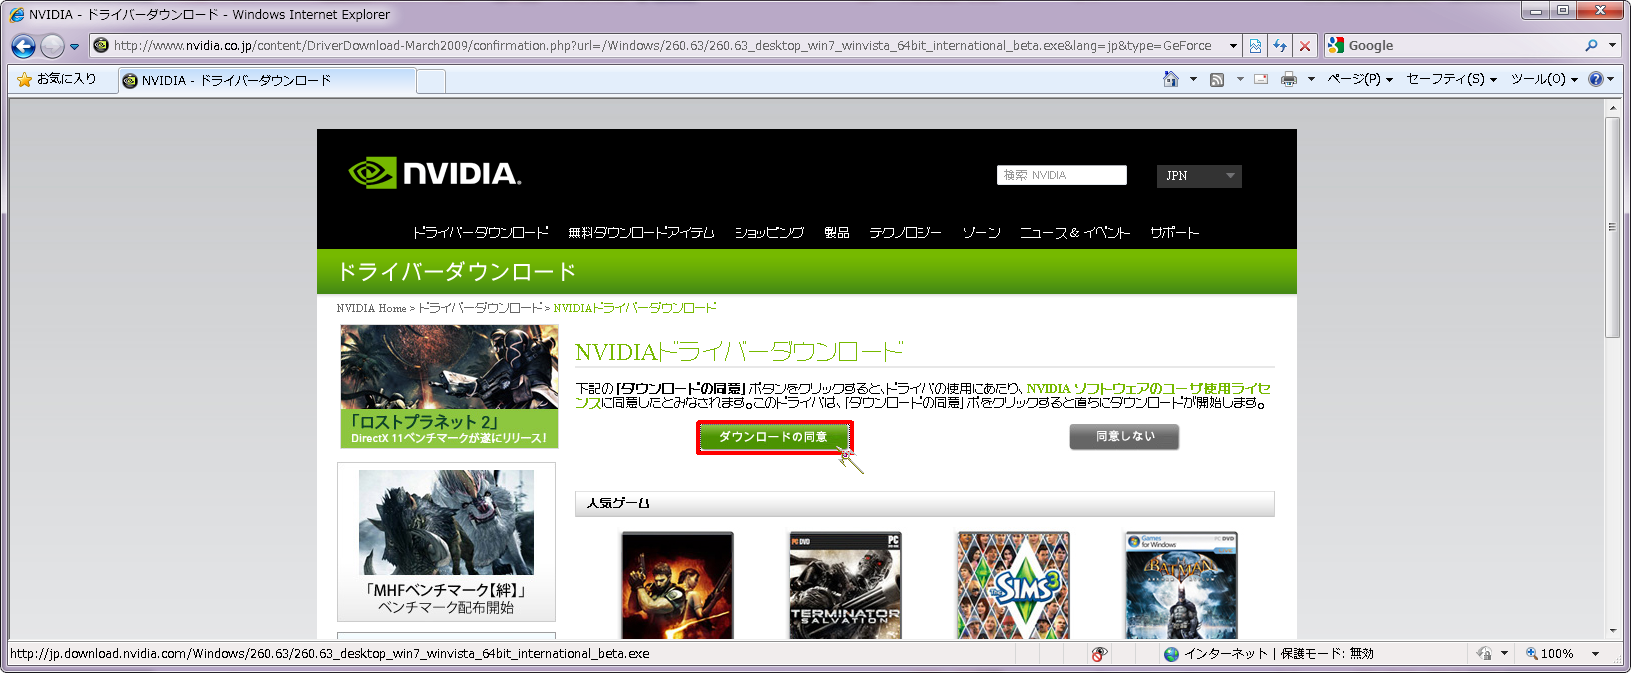The image size is (1631, 673).
Task: Click the status bar download URL text
Action: (330, 654)
